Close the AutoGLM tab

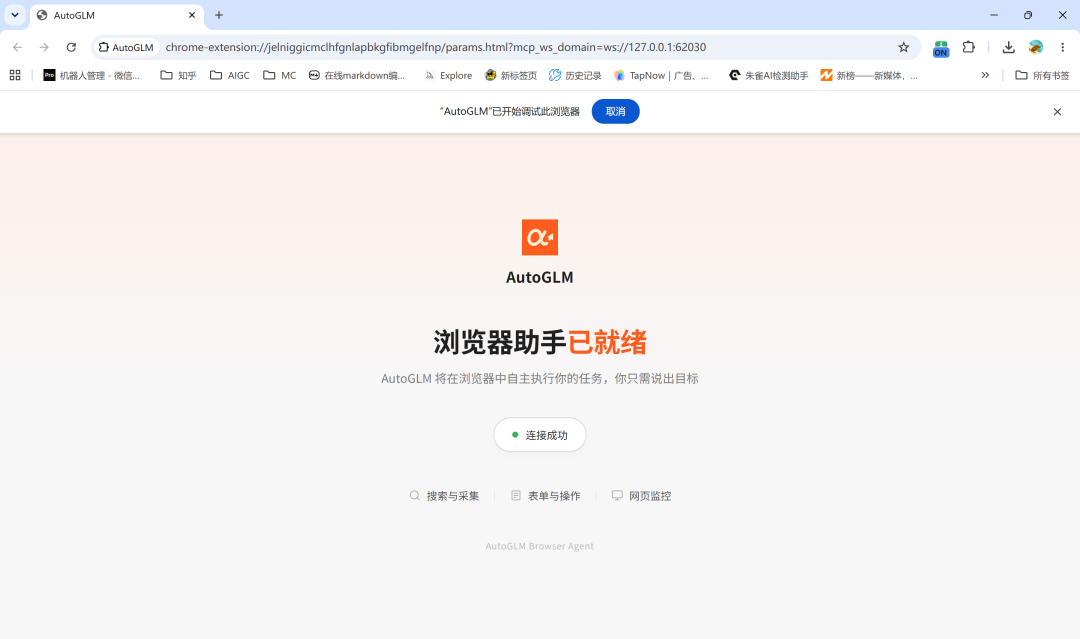click(192, 15)
